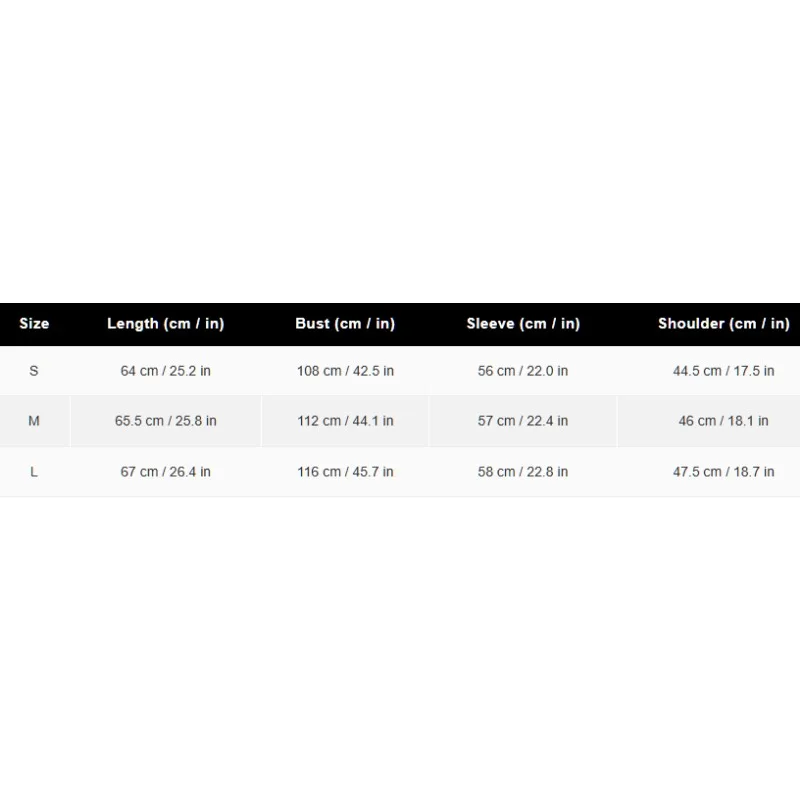Click the Length (cm / in) header
Screen dimensions: 800x800
click(x=165, y=323)
